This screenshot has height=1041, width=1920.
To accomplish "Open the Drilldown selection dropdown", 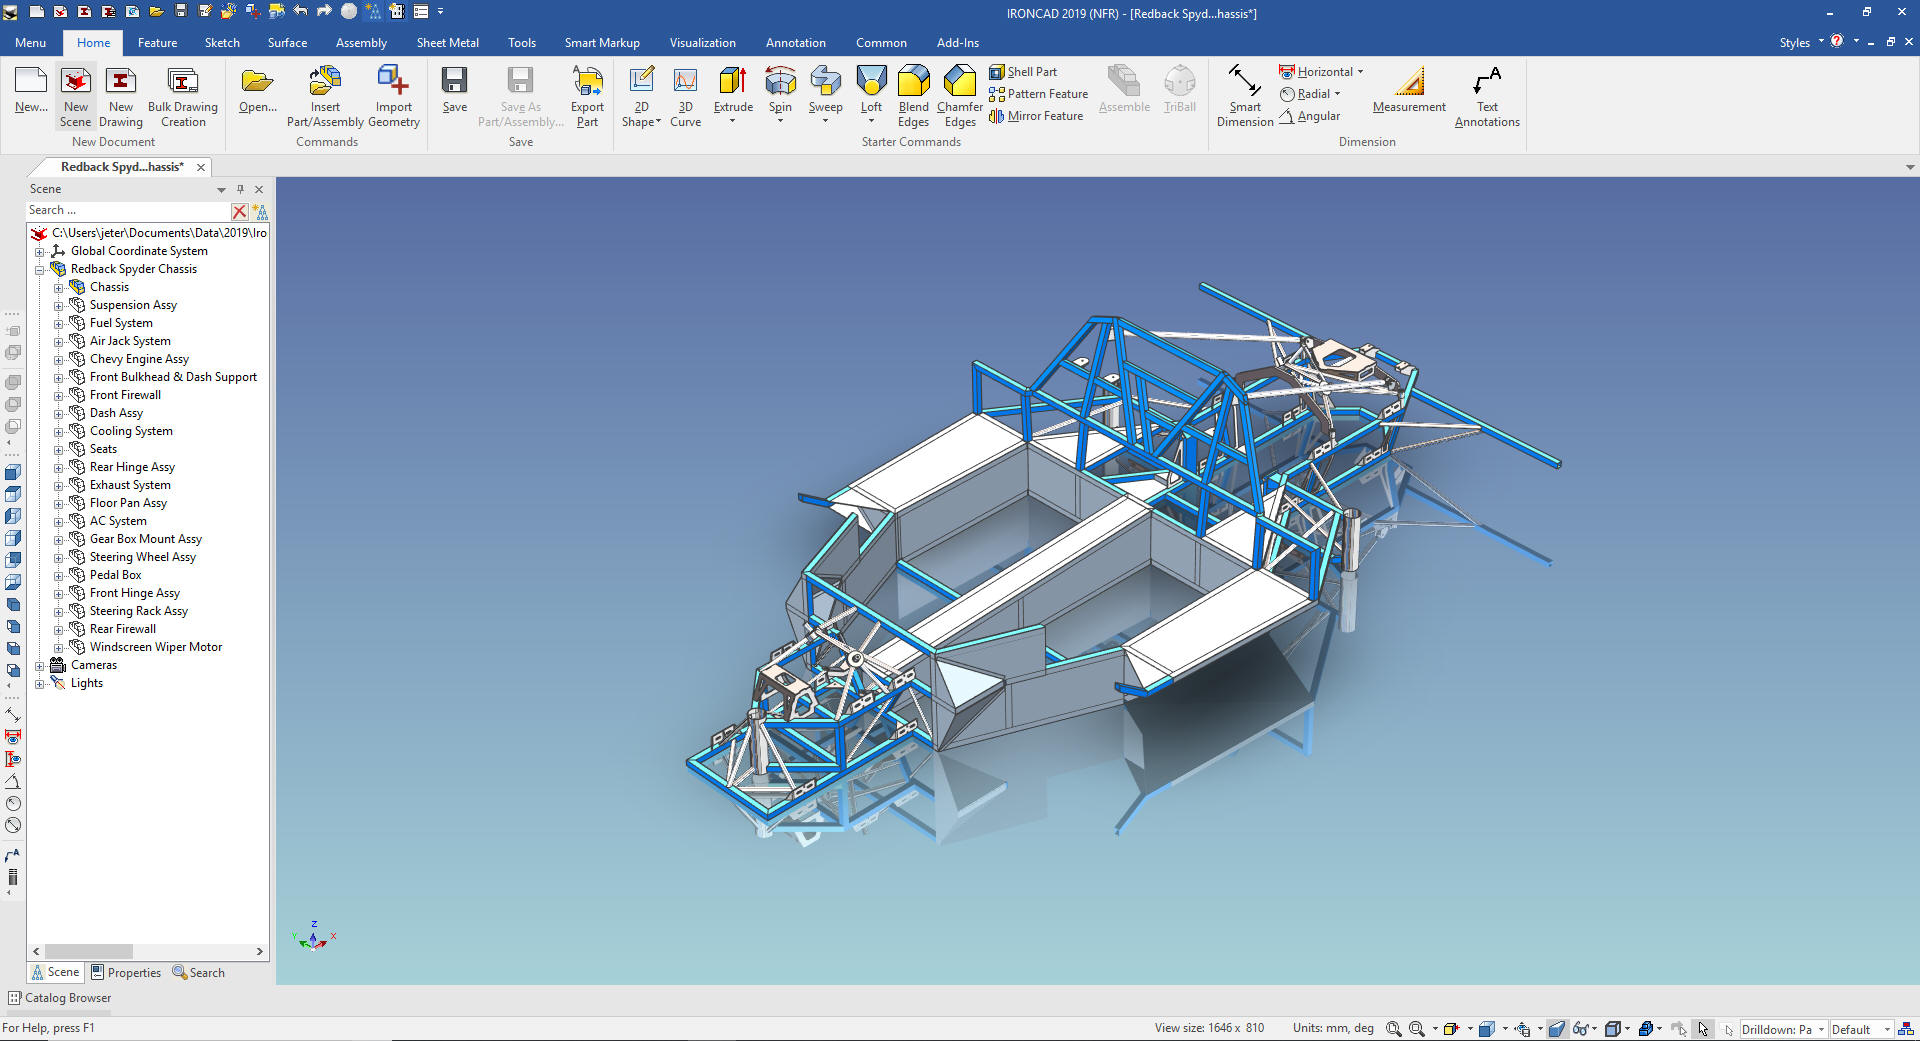I will click(1821, 1029).
